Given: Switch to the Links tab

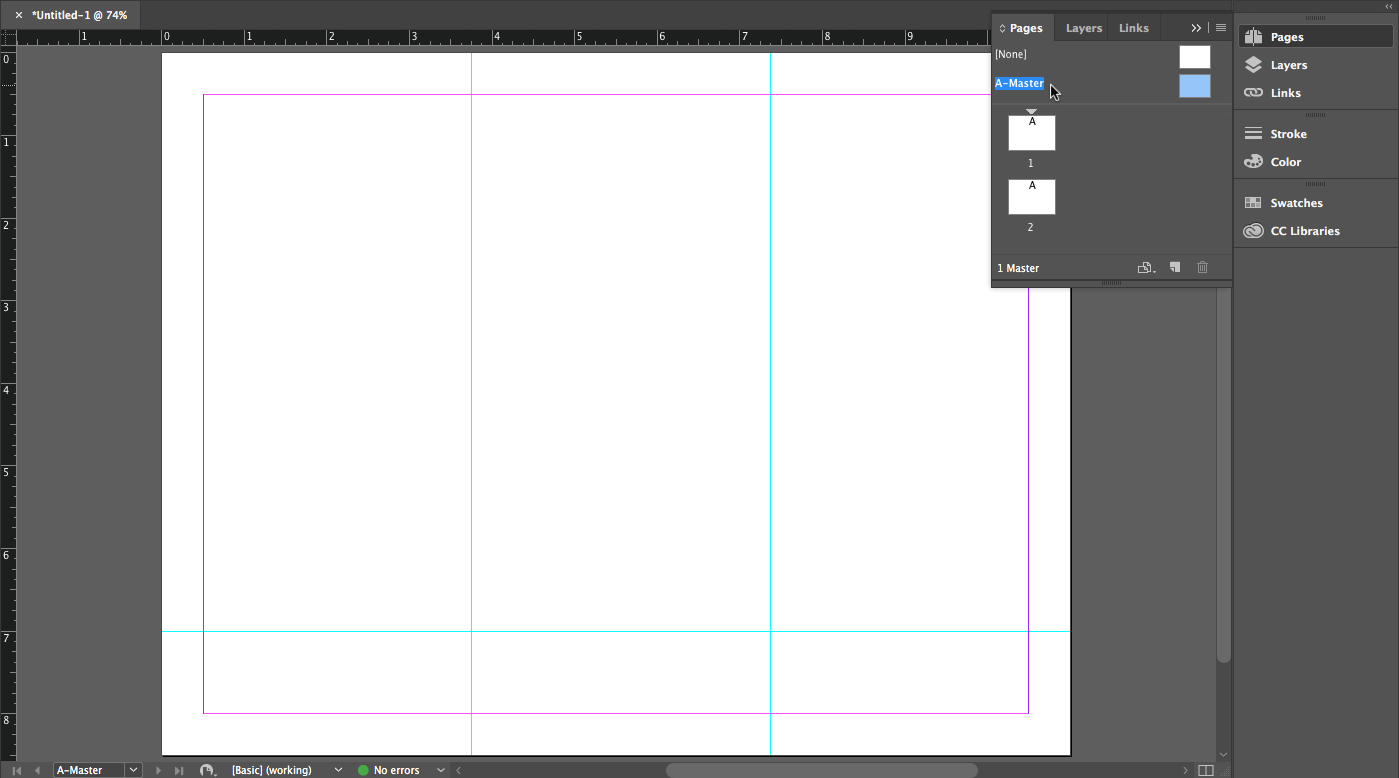Looking at the screenshot, I should pos(1133,28).
